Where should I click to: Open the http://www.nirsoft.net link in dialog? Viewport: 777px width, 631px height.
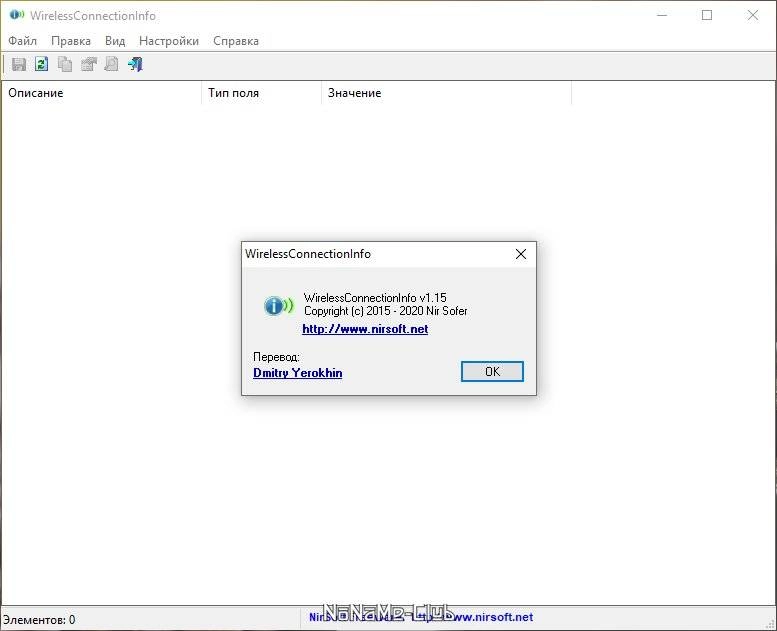(x=365, y=329)
